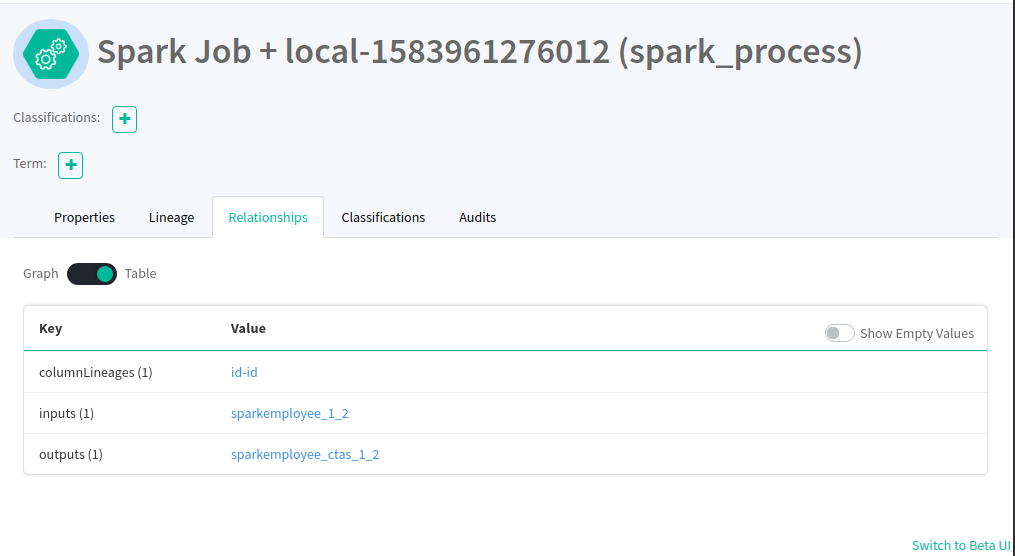Click the 'Term:' label in the header
1015x556 pixels.
30,163
